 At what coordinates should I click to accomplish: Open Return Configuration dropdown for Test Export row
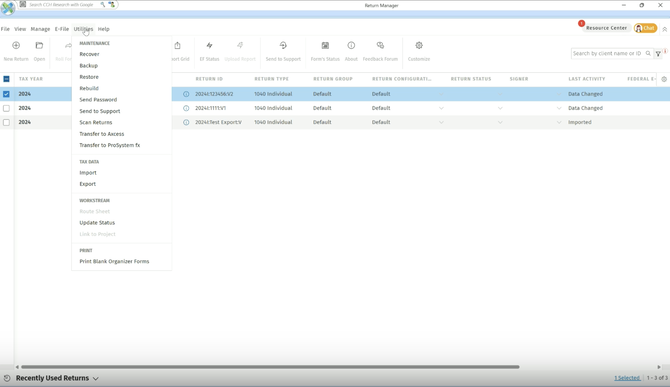click(441, 122)
